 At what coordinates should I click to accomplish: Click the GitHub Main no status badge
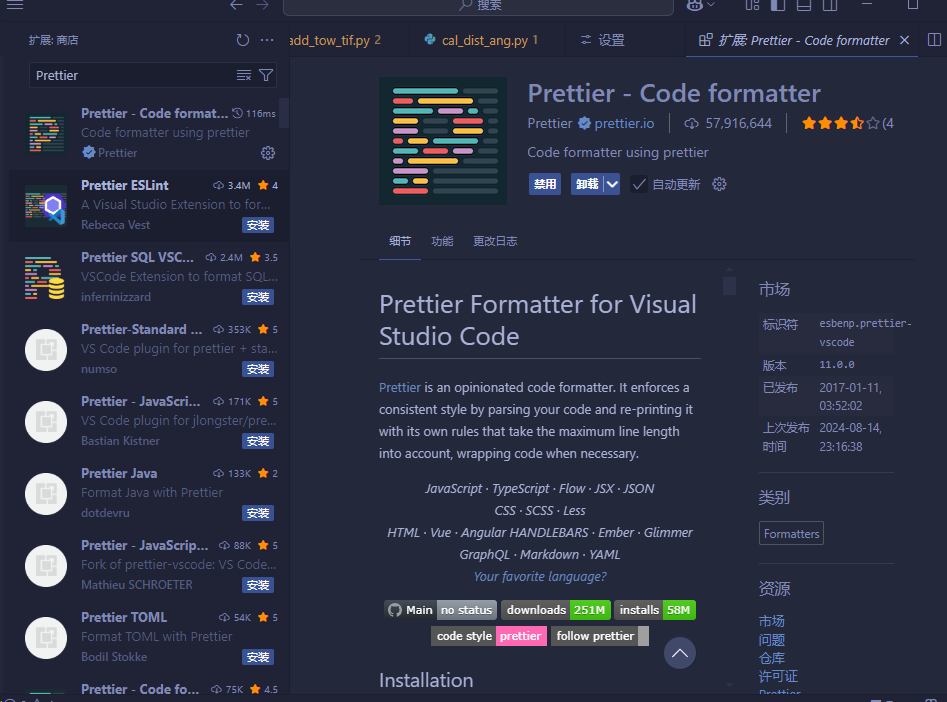tap(440, 610)
